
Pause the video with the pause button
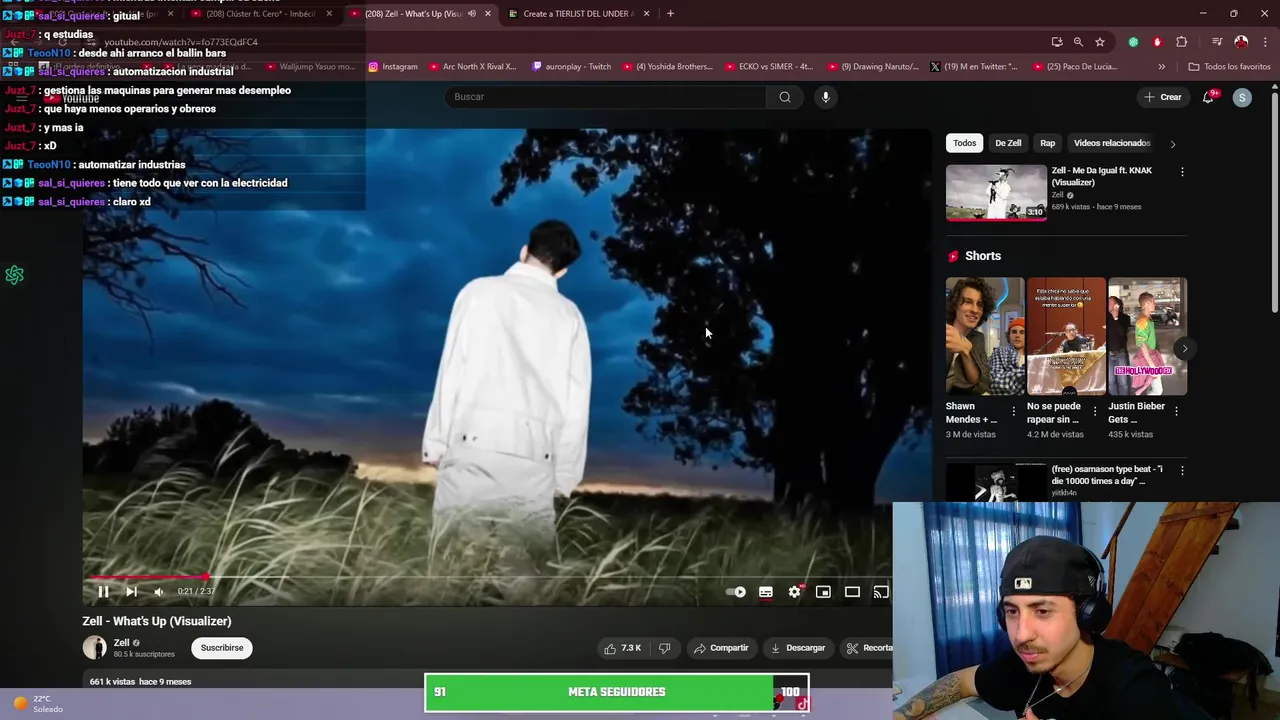point(103,592)
